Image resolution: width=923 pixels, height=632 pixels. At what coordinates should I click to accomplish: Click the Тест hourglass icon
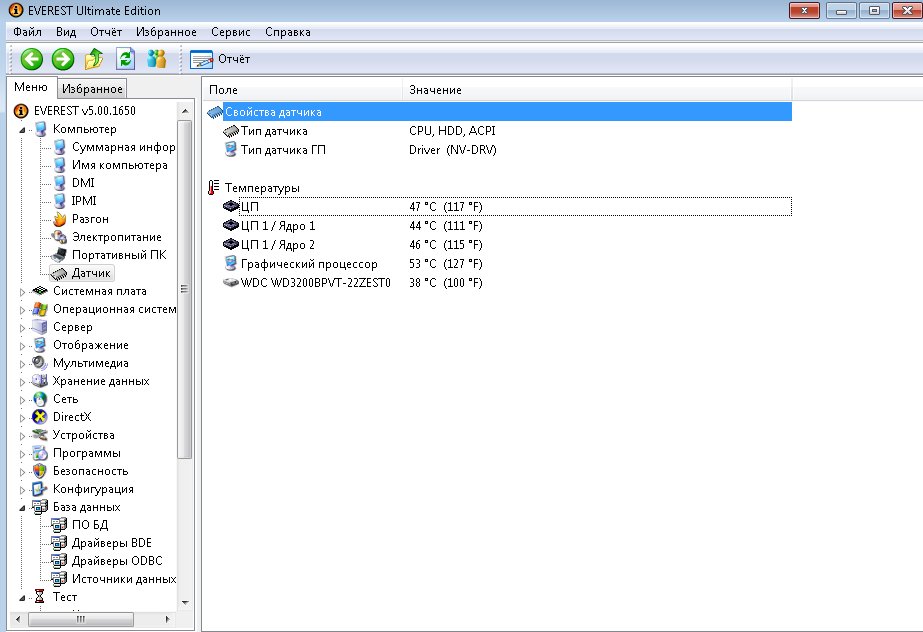point(39,597)
